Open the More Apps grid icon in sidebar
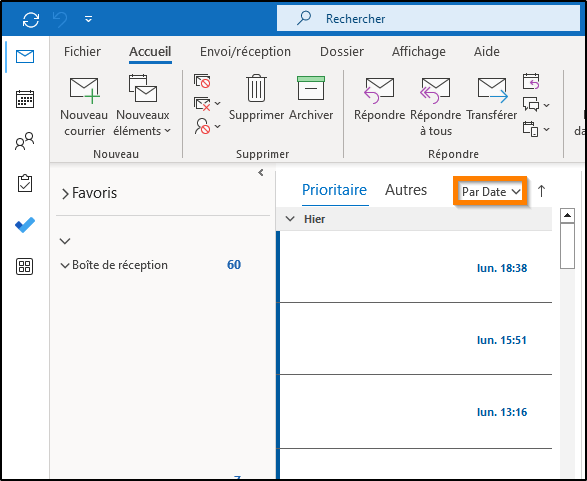 pos(25,267)
